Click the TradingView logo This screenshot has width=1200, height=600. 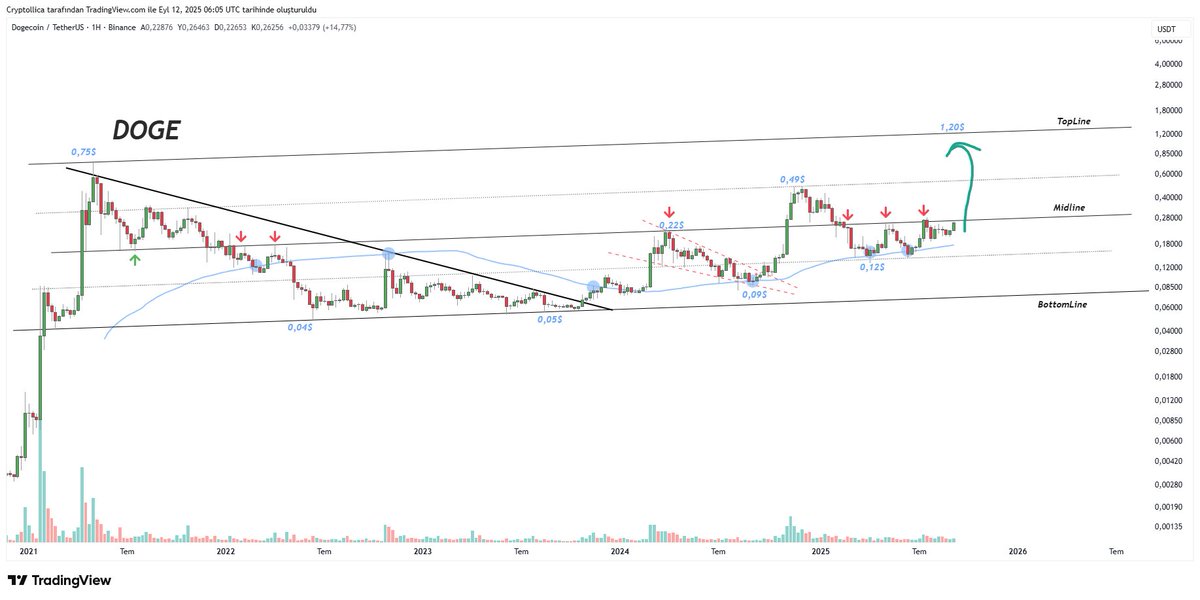coord(60,580)
